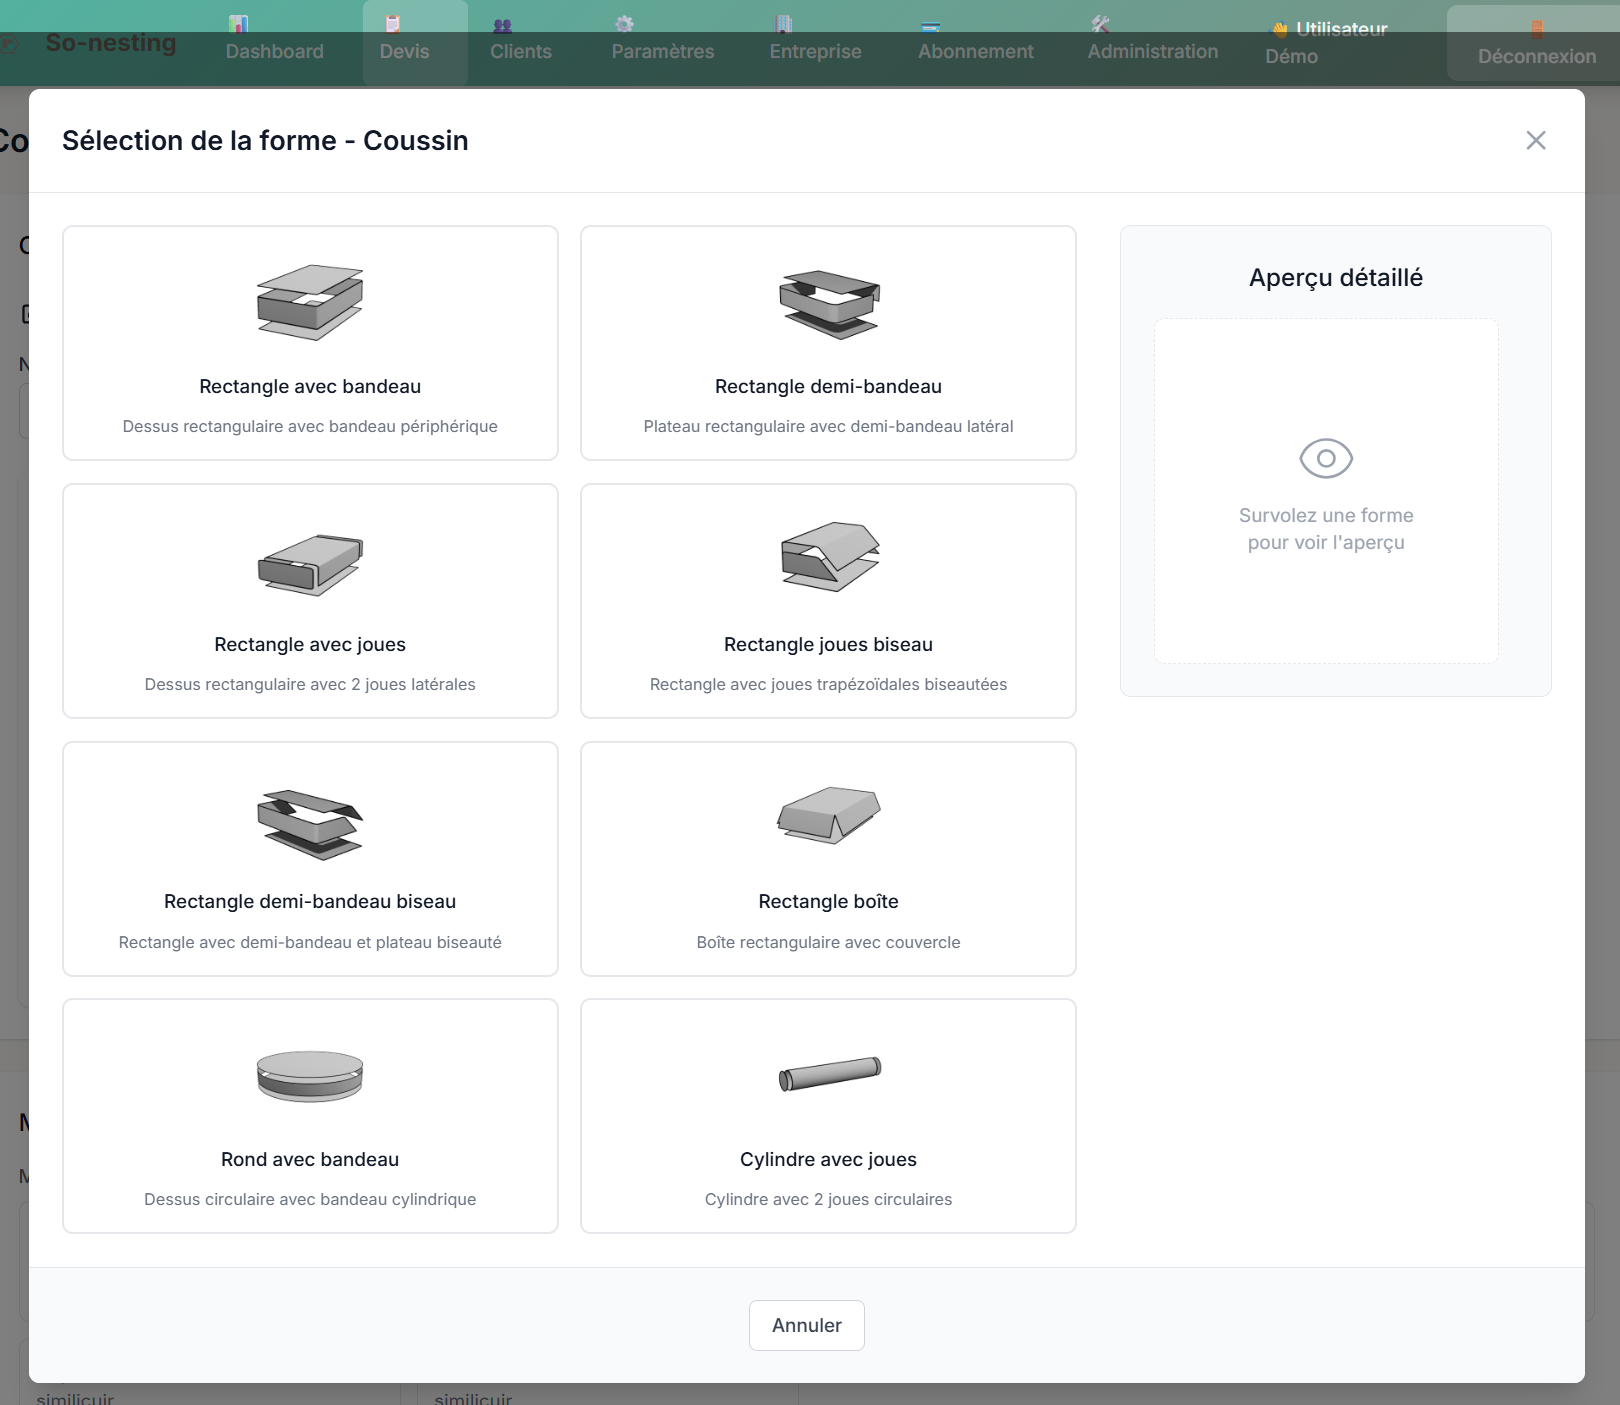The height and width of the screenshot is (1405, 1620).
Task: Select the Rond avec bandeau icon
Action: (310, 1076)
